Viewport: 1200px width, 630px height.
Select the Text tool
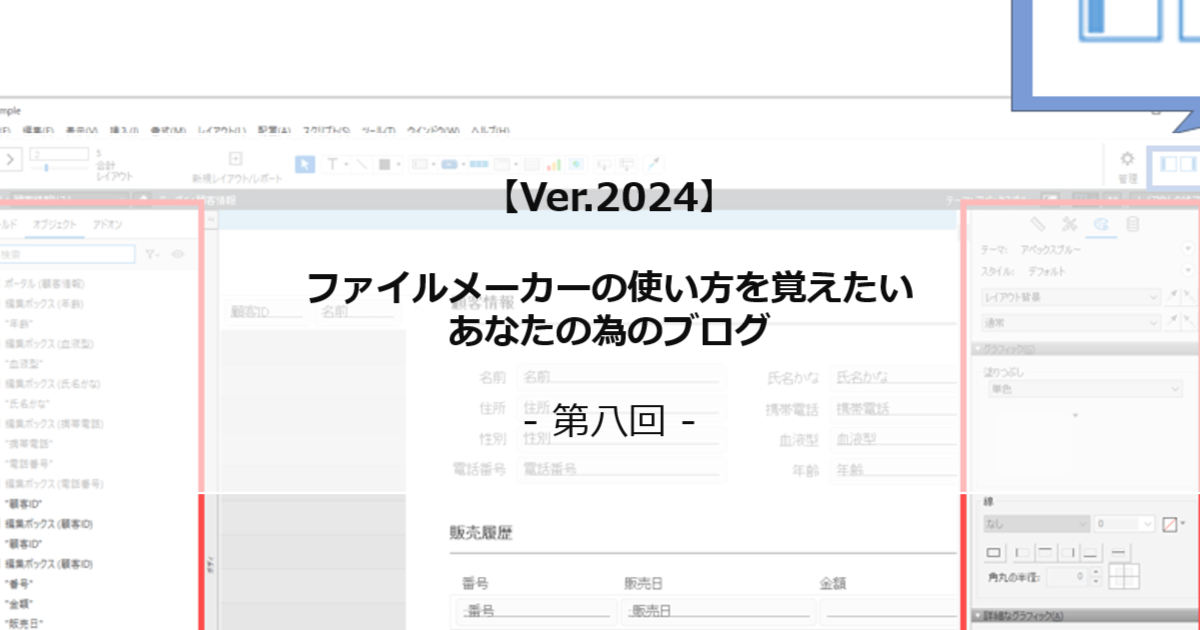pyautogui.click(x=332, y=164)
